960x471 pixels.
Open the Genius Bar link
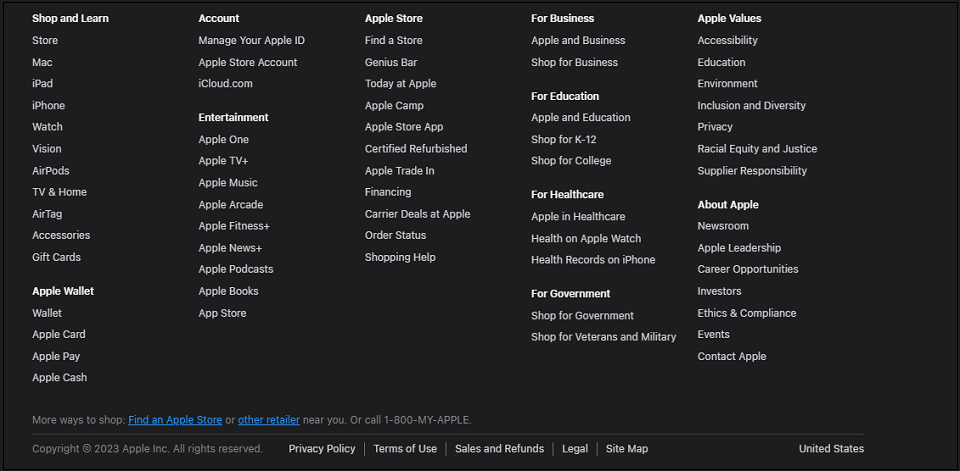[391, 63]
